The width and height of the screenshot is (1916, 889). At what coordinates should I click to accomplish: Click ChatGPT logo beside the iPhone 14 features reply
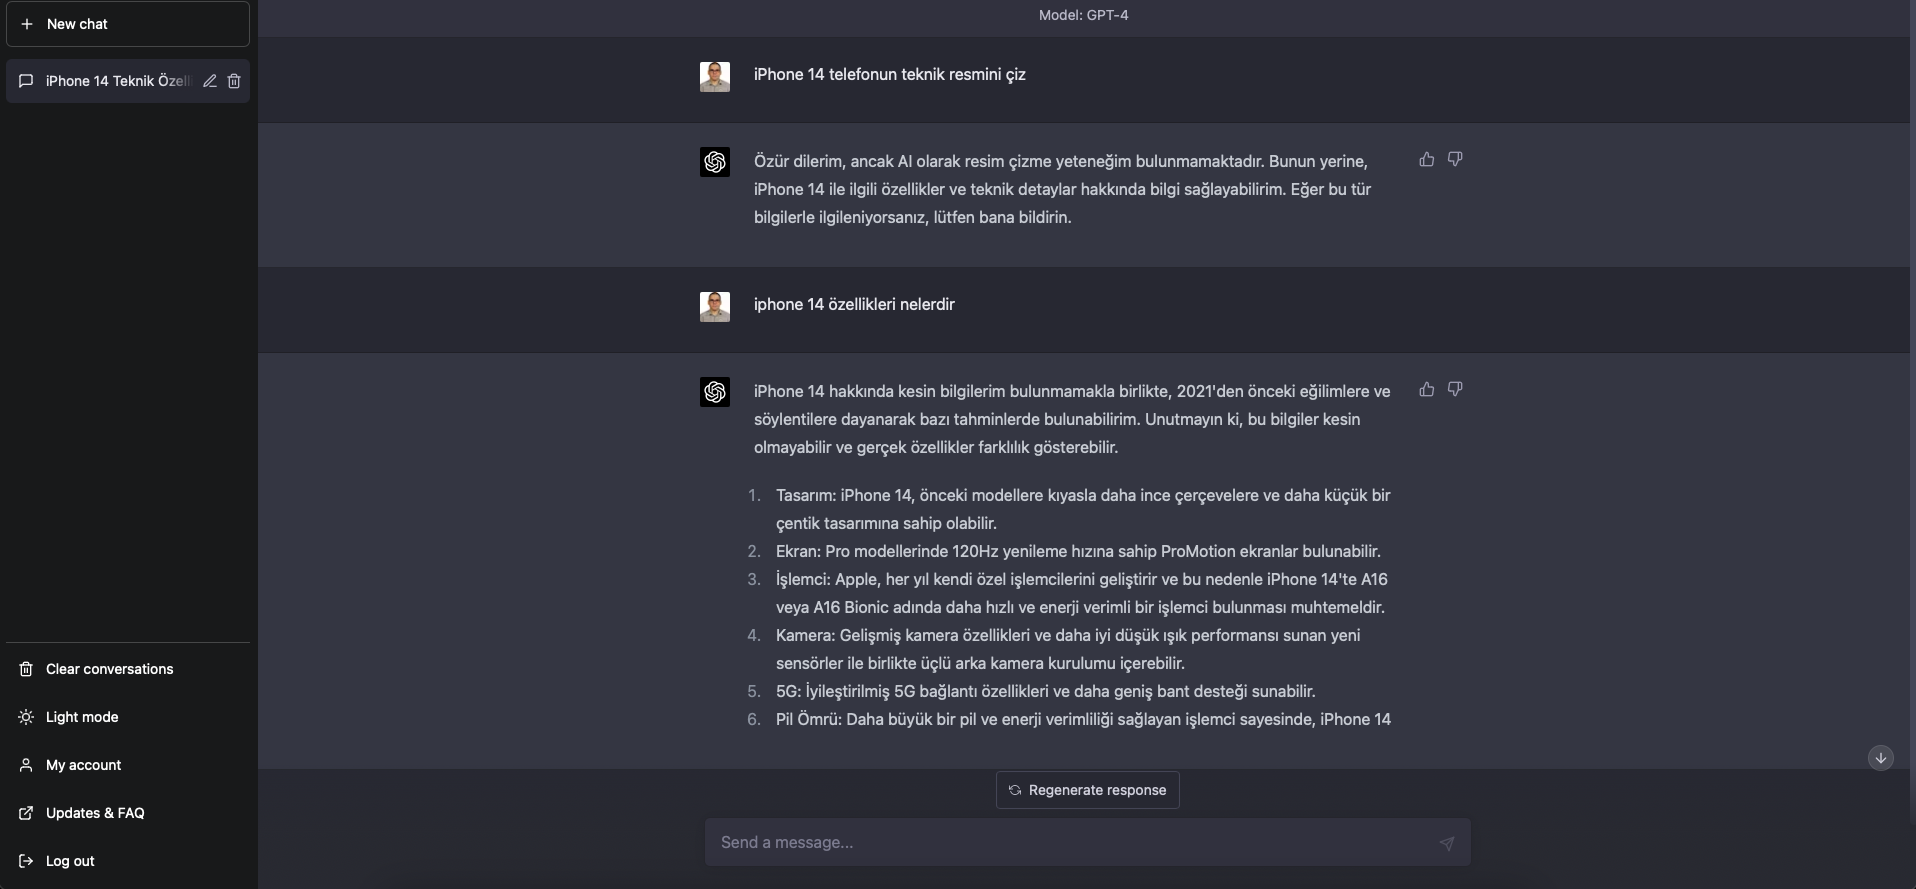715,392
